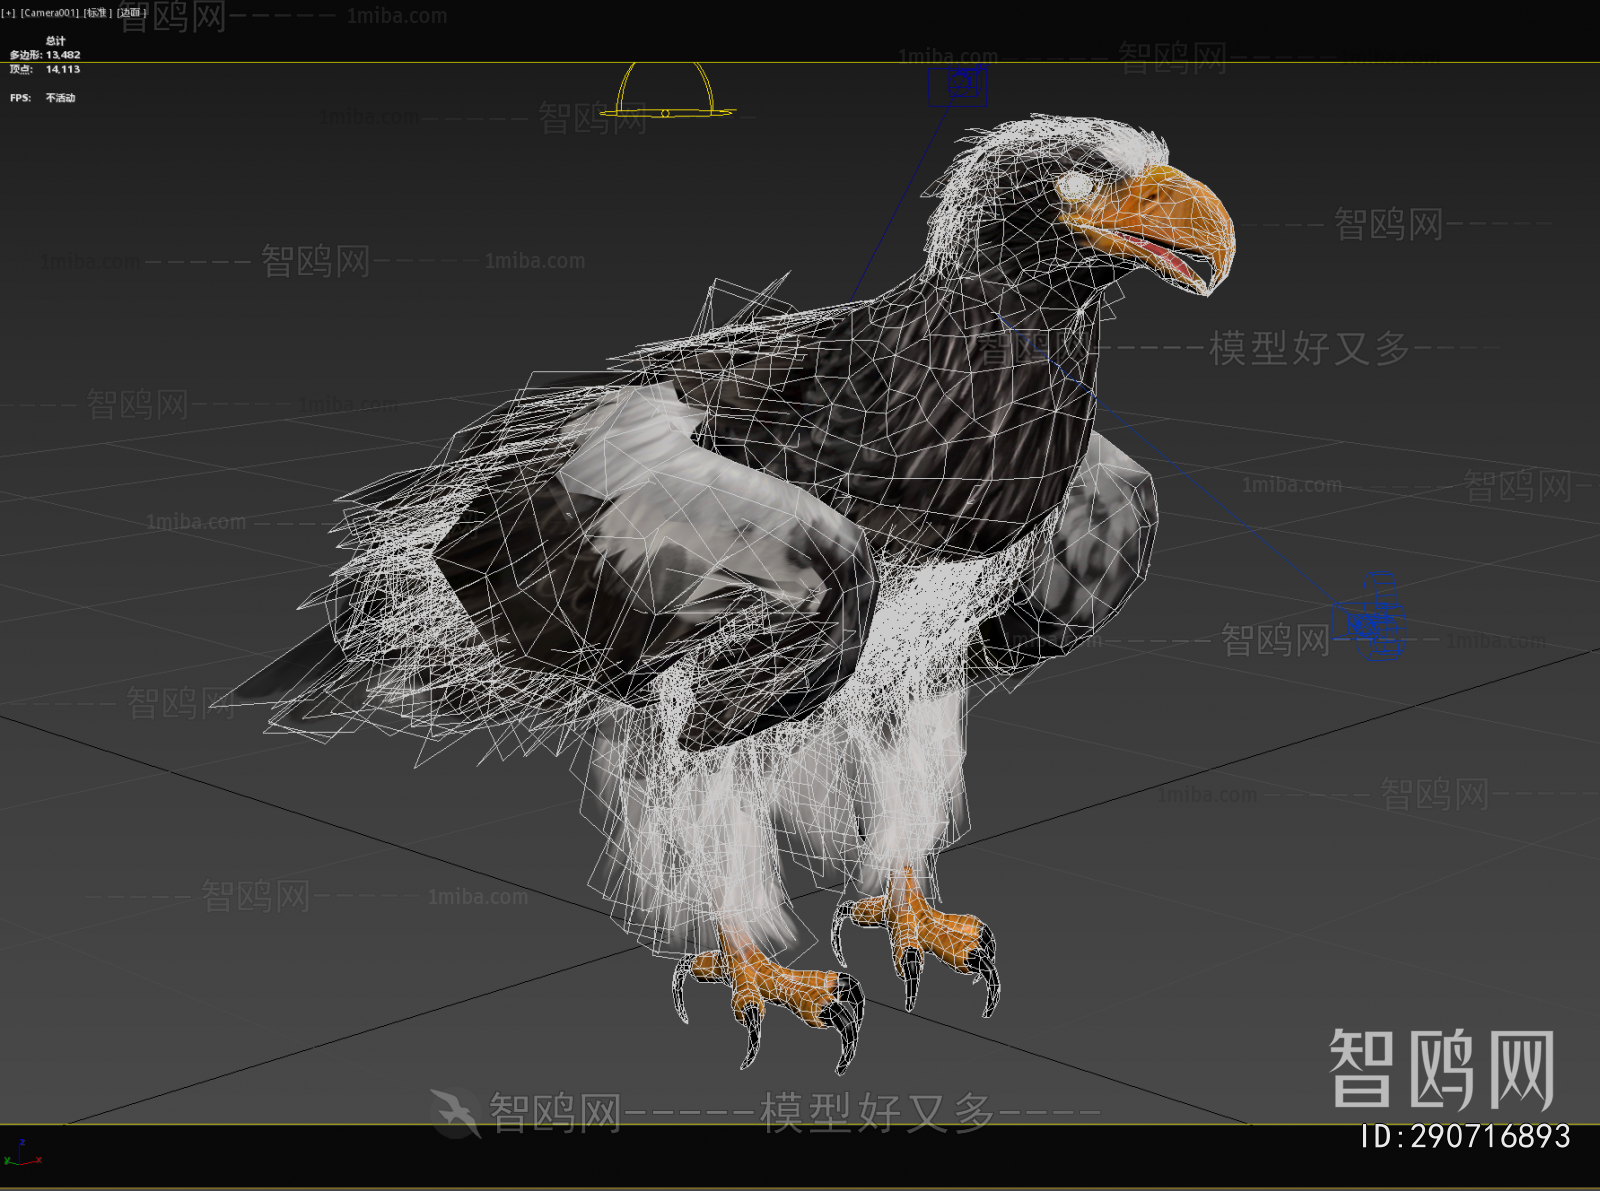Viewport: 1600px width, 1191px height.
Task: Click the XYZ axis tripod indicator
Action: point(22,1153)
